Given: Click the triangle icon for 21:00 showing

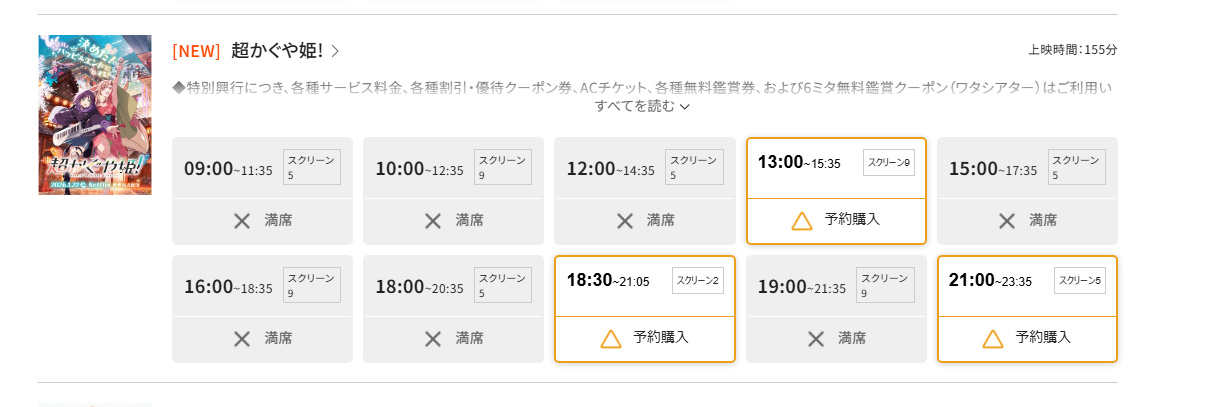Looking at the screenshot, I should tap(993, 339).
